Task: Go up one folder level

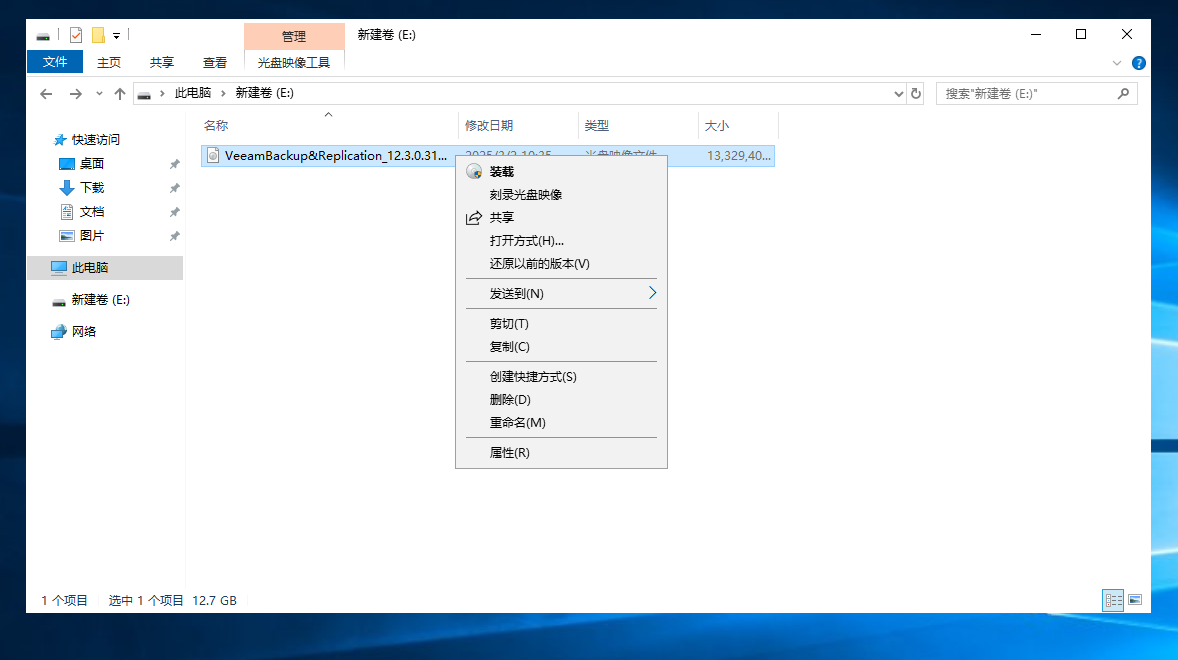Action: pyautogui.click(x=119, y=93)
